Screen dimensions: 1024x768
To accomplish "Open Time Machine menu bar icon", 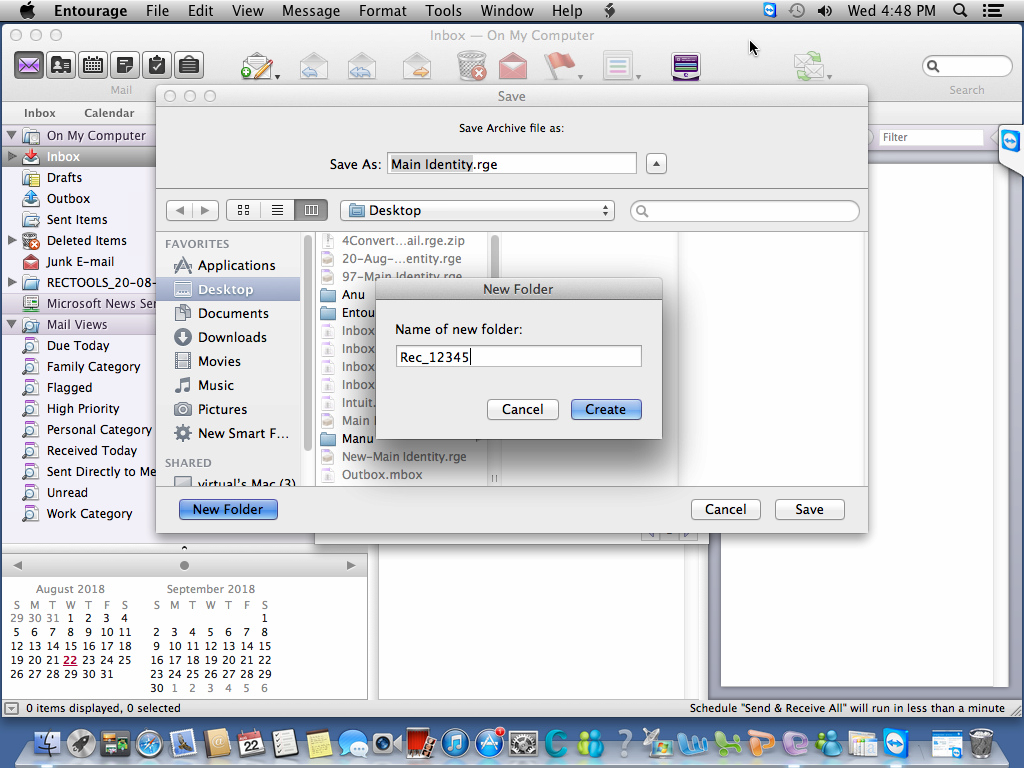I will click(x=797, y=10).
